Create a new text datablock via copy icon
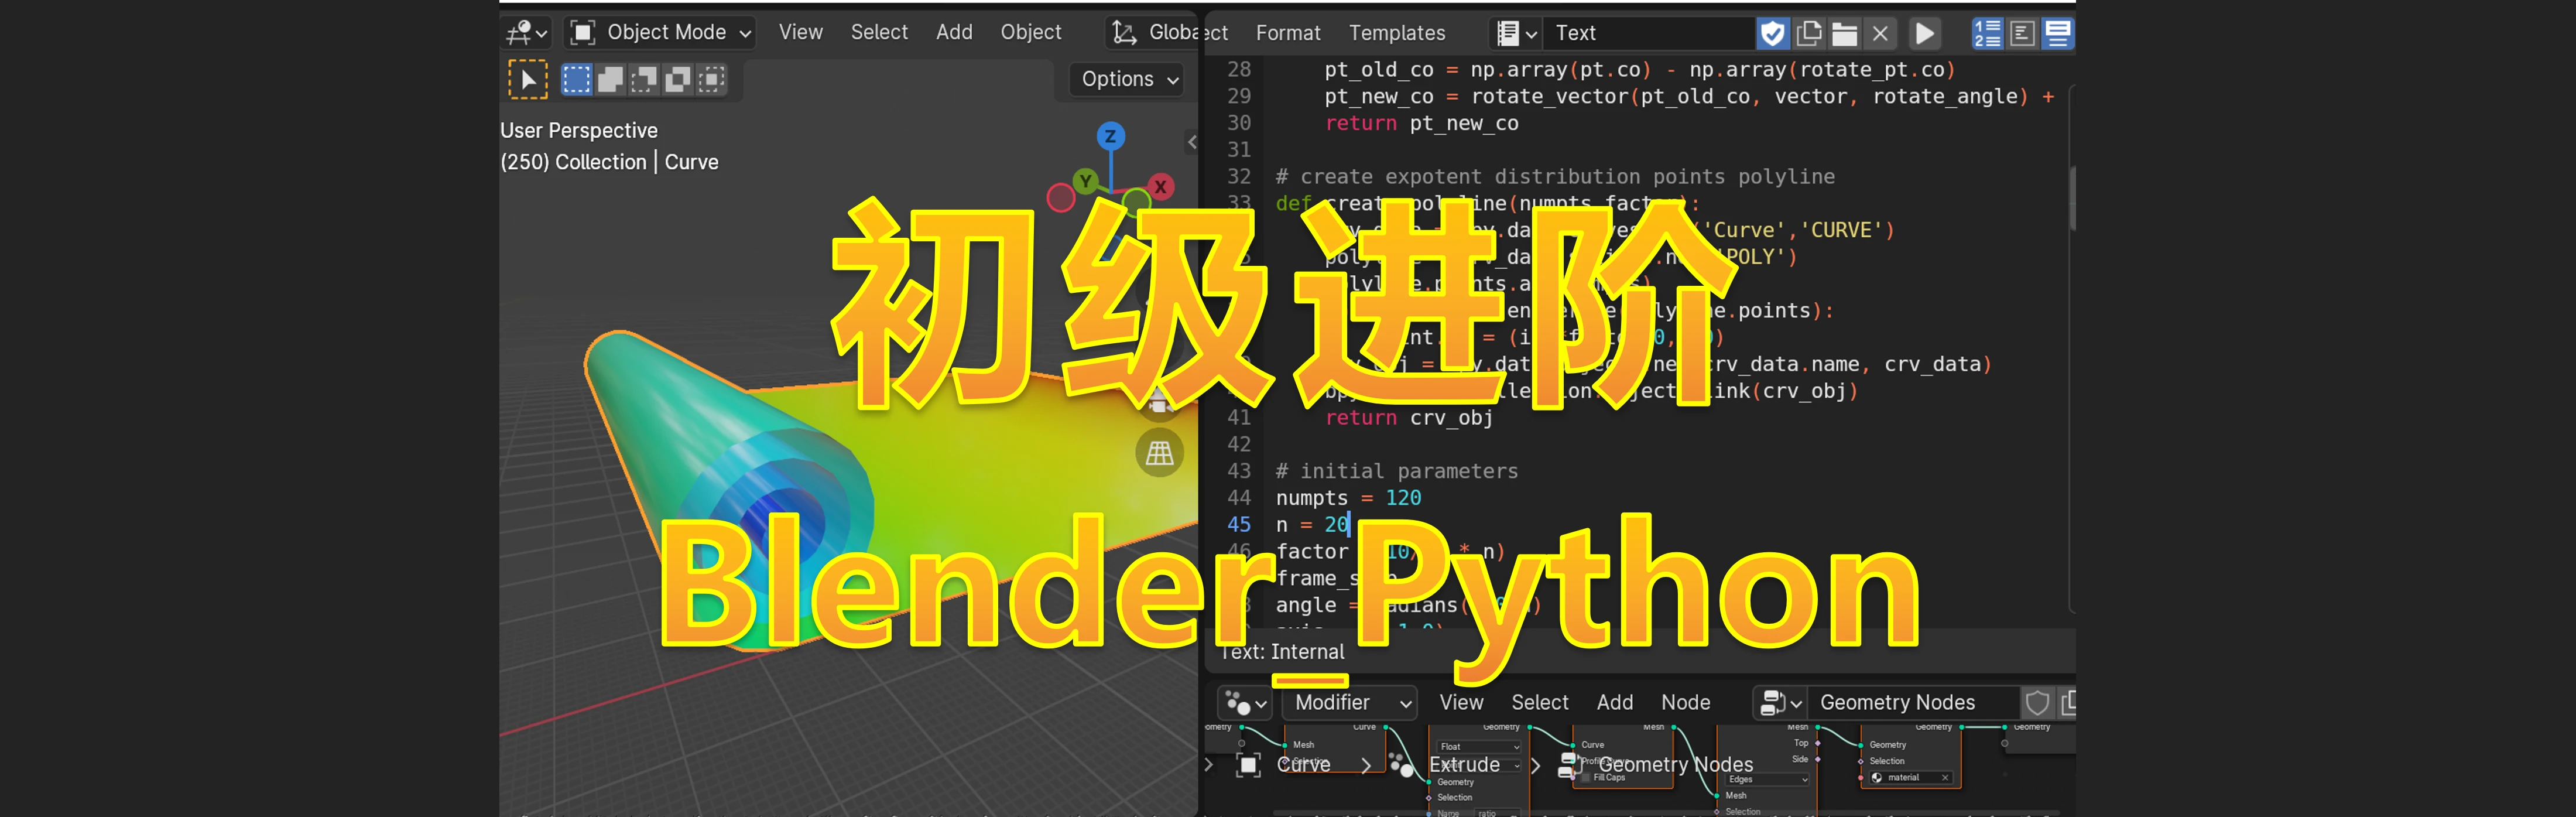This screenshot has width=2576, height=817. [x=1809, y=33]
